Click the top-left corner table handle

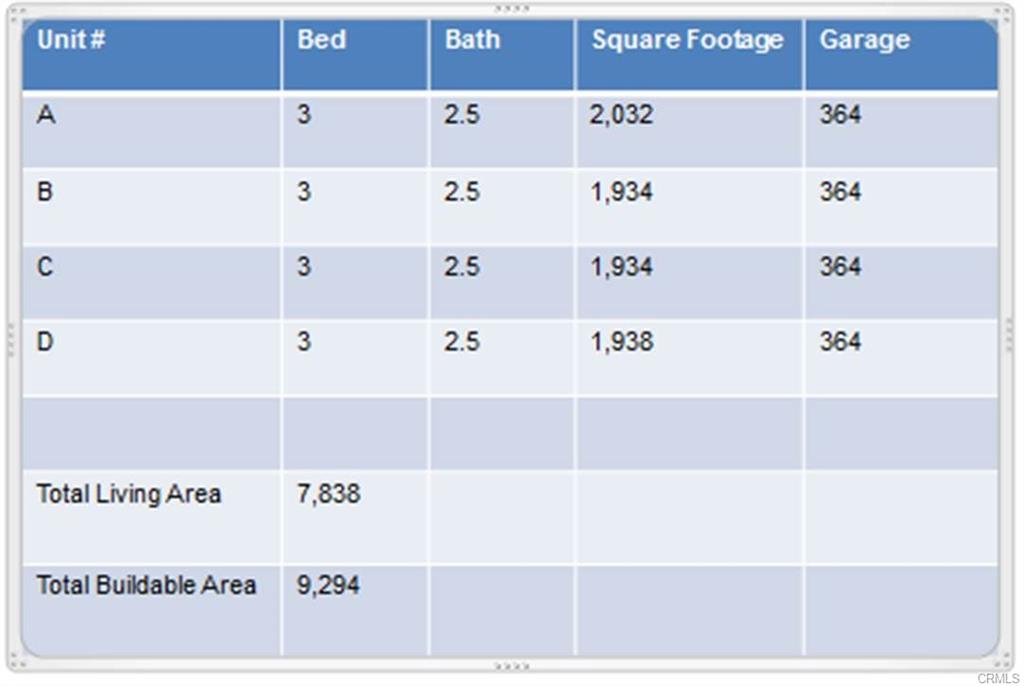pyautogui.click(x=17, y=13)
